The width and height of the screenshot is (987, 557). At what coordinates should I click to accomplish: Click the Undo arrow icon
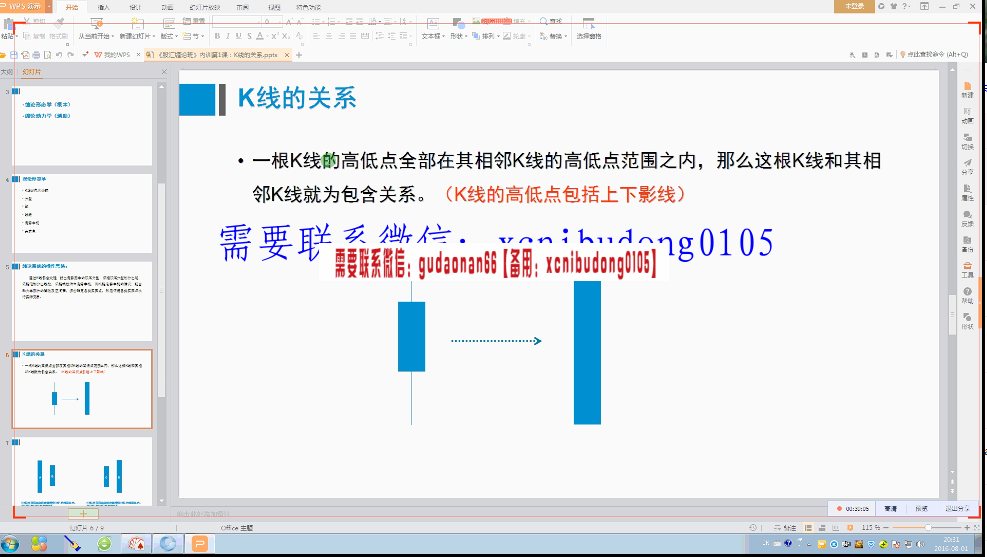pyautogui.click(x=59, y=55)
